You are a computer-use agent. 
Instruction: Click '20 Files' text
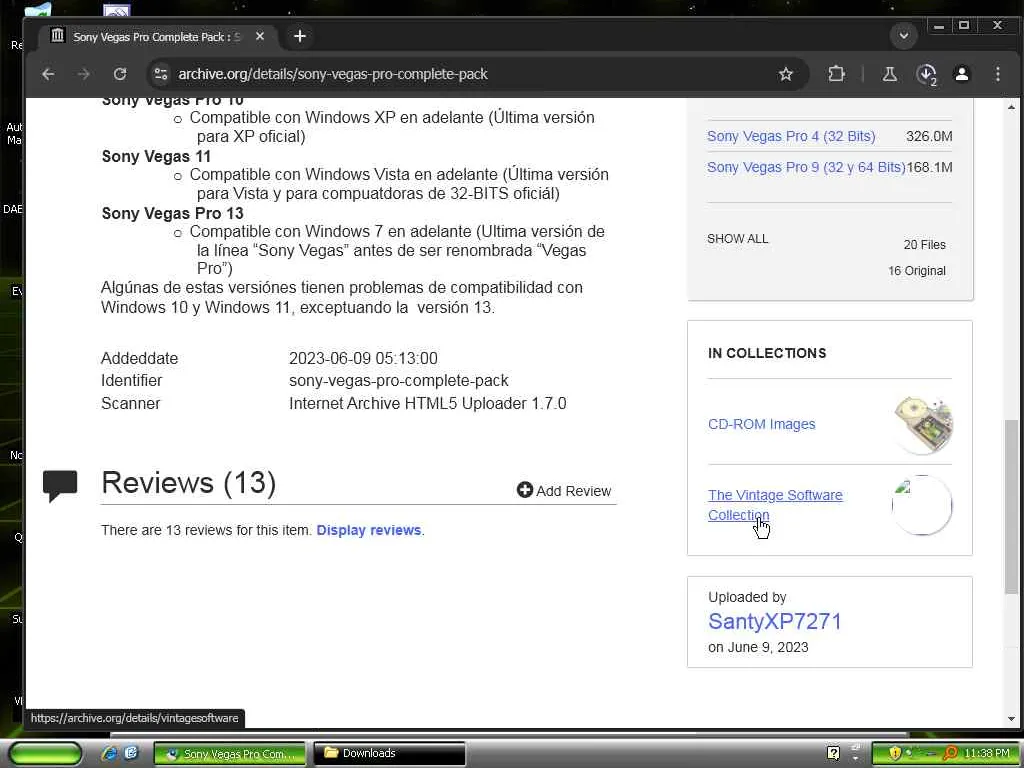click(924, 245)
